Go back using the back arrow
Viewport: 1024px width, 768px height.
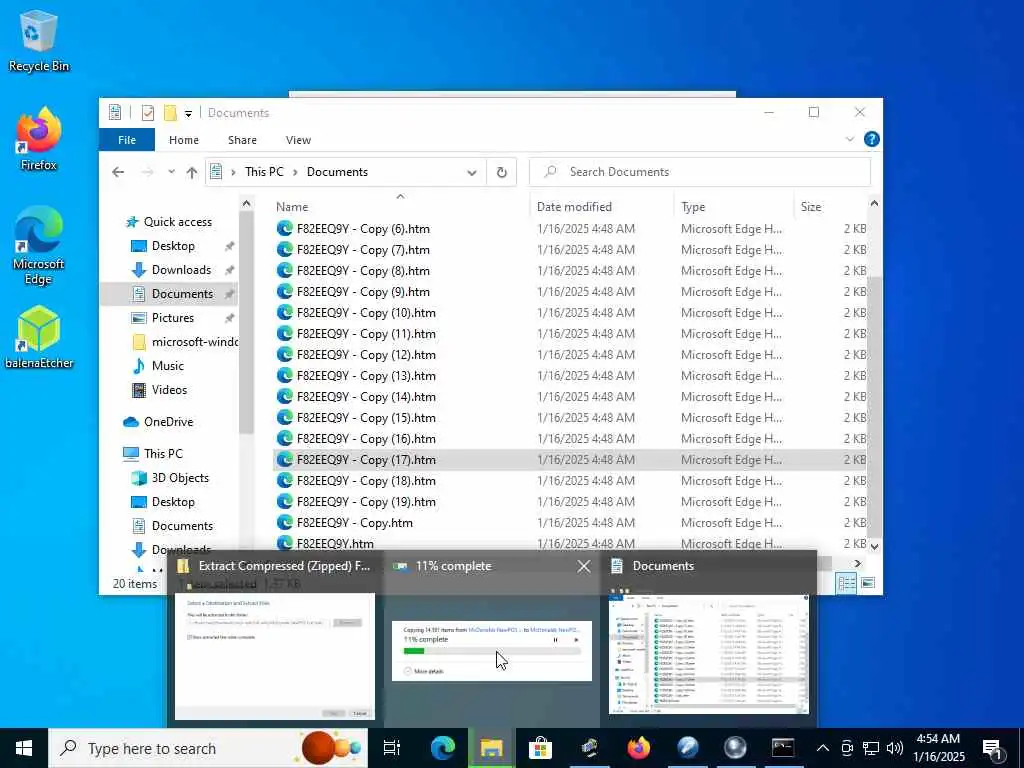(x=118, y=172)
